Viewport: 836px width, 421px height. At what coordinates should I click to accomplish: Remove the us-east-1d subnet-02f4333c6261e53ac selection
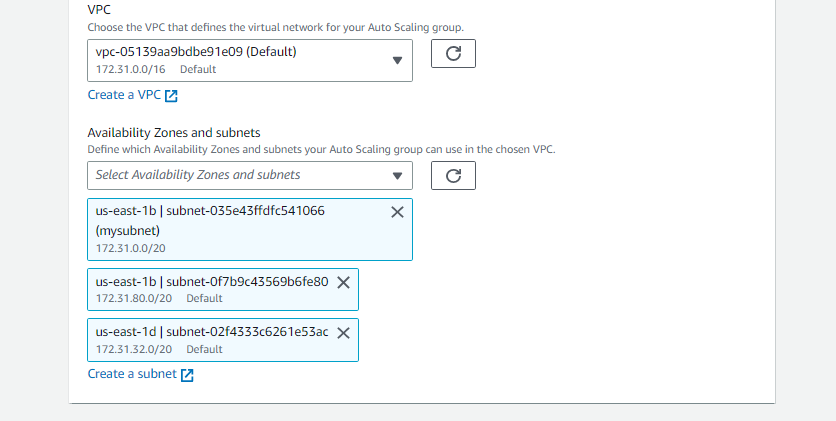click(x=343, y=333)
